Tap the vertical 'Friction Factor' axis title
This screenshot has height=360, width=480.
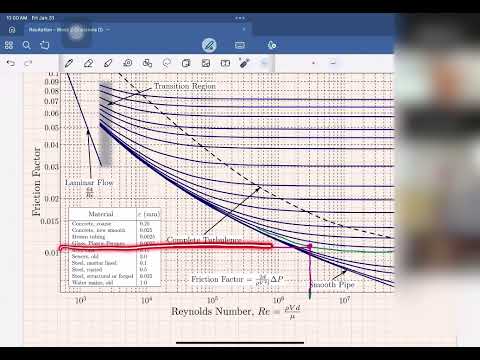(36, 182)
